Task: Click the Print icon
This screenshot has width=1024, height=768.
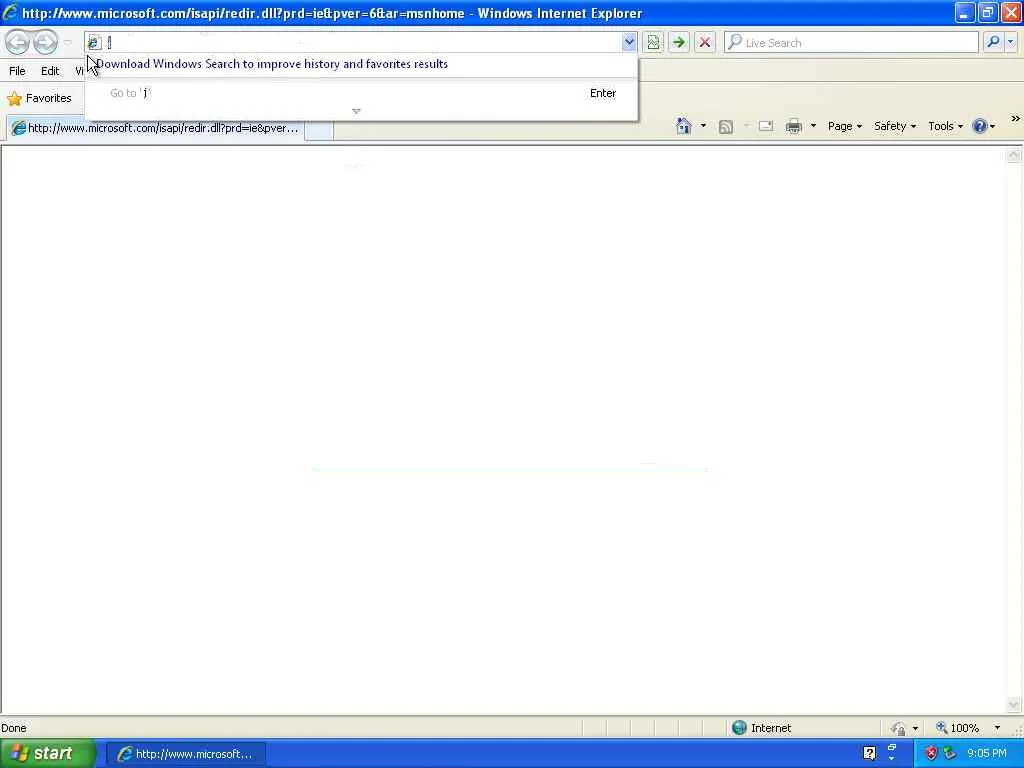Action: pyautogui.click(x=793, y=126)
